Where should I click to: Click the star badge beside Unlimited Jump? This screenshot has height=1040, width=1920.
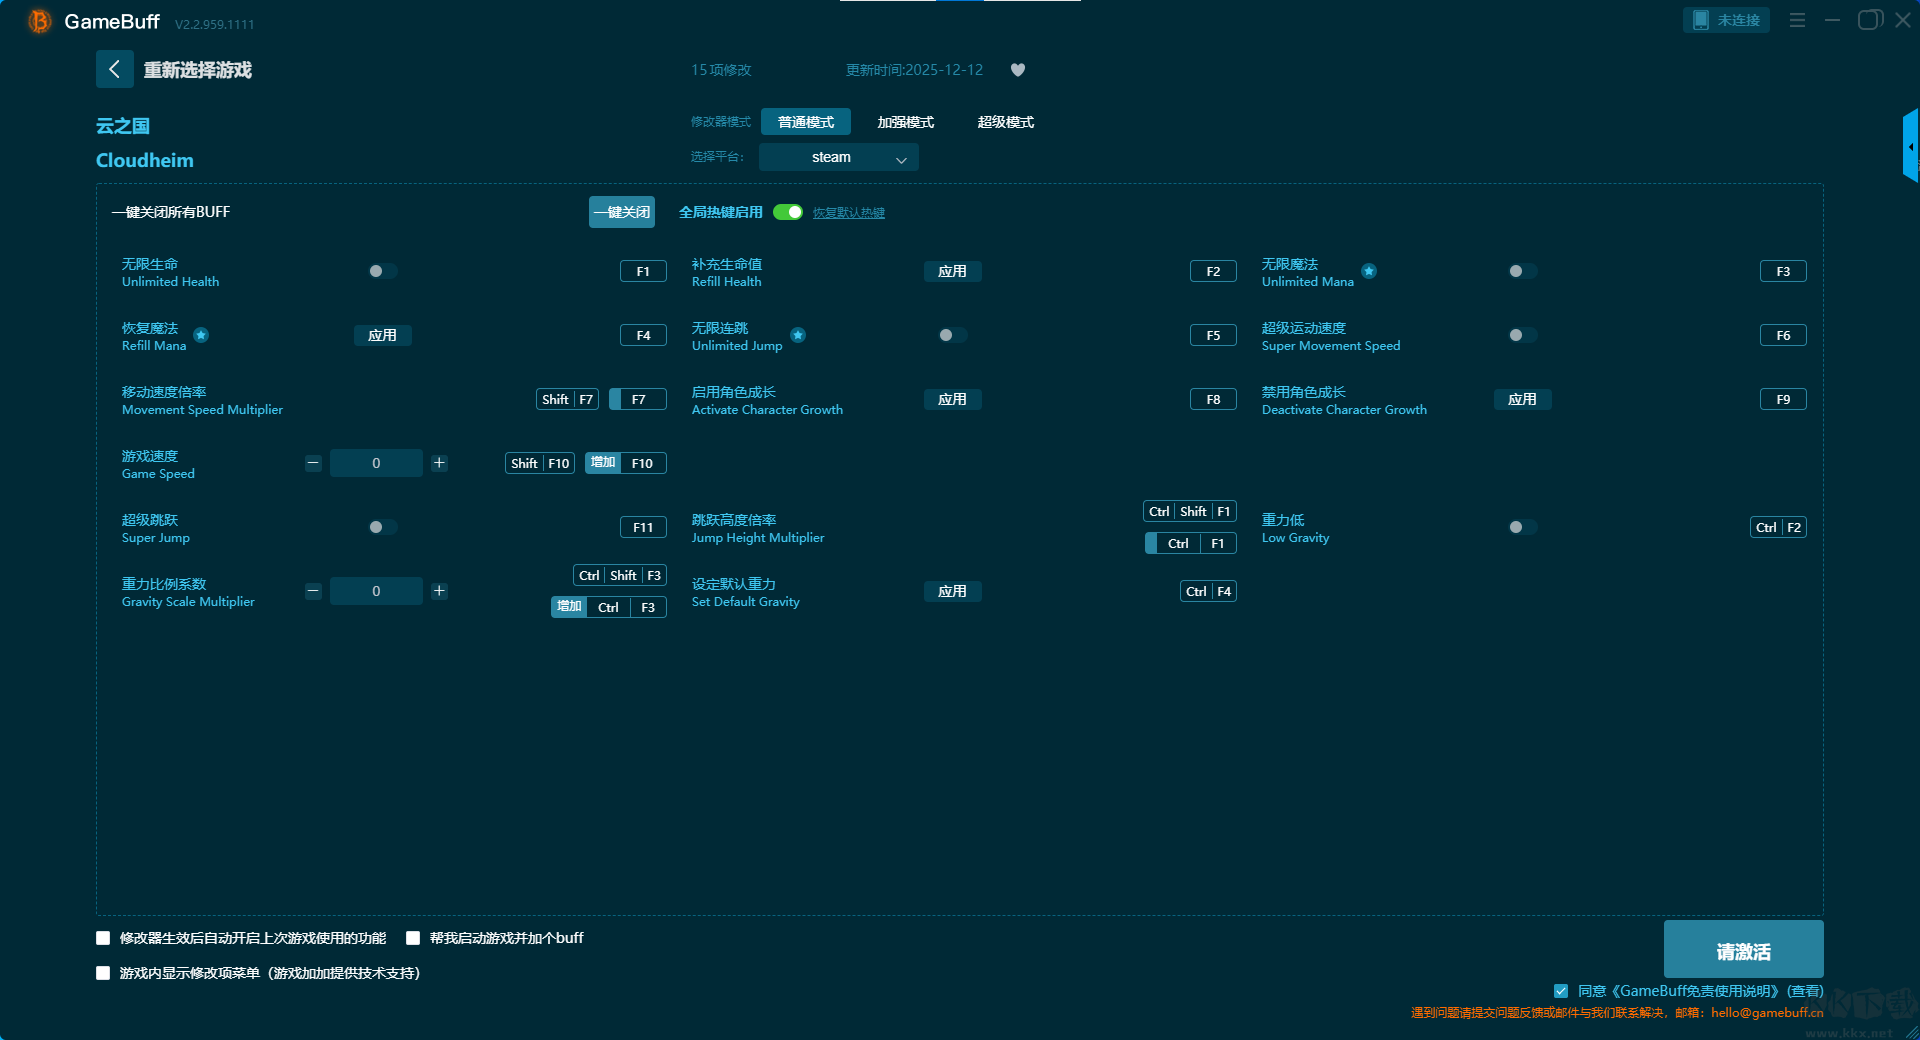798,335
